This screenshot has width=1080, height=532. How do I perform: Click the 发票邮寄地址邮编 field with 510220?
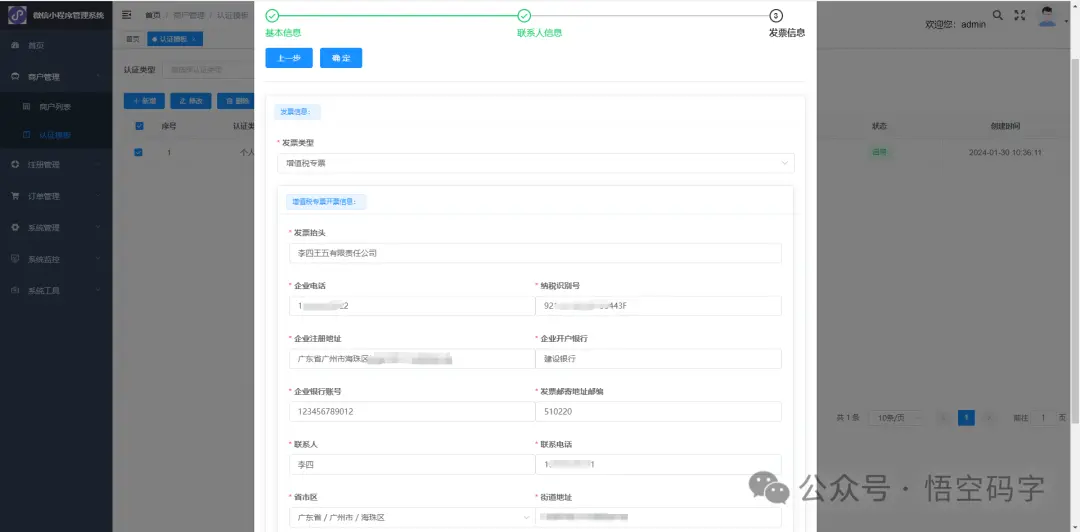(658, 411)
